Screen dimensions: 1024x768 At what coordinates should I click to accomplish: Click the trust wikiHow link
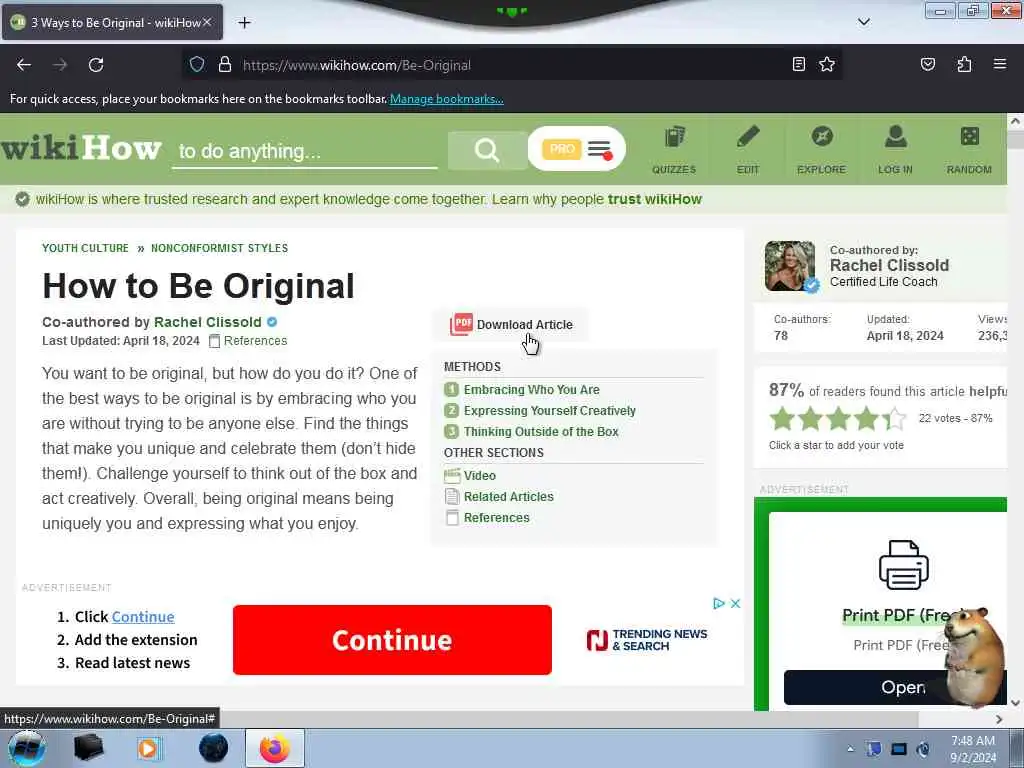pyautogui.click(x=654, y=199)
